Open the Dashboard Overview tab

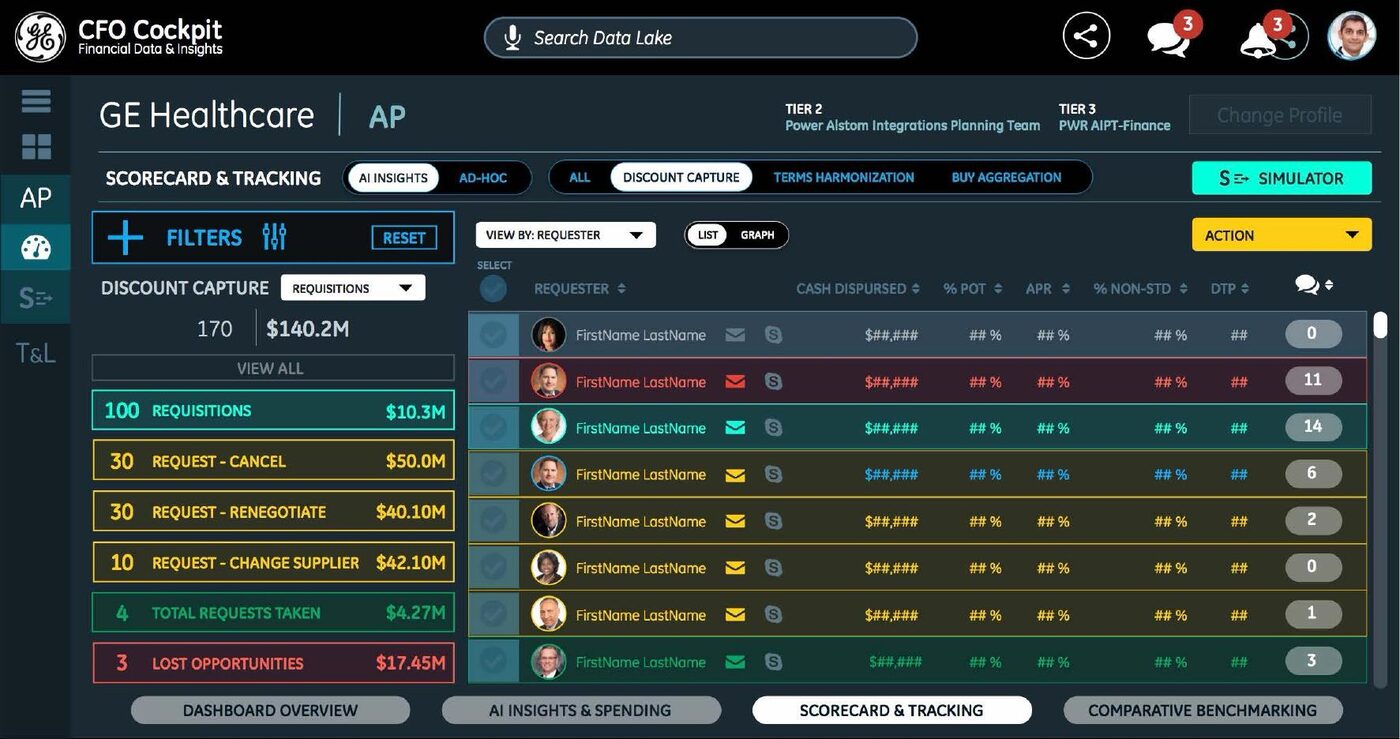point(270,711)
